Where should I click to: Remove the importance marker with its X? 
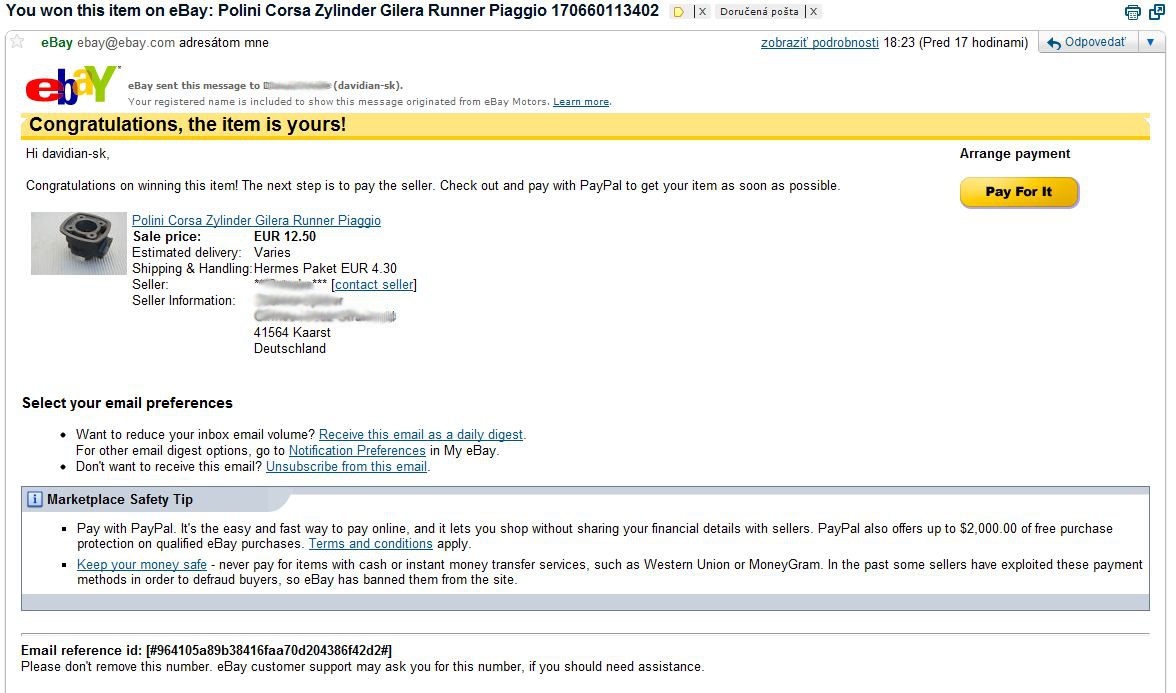(x=702, y=12)
